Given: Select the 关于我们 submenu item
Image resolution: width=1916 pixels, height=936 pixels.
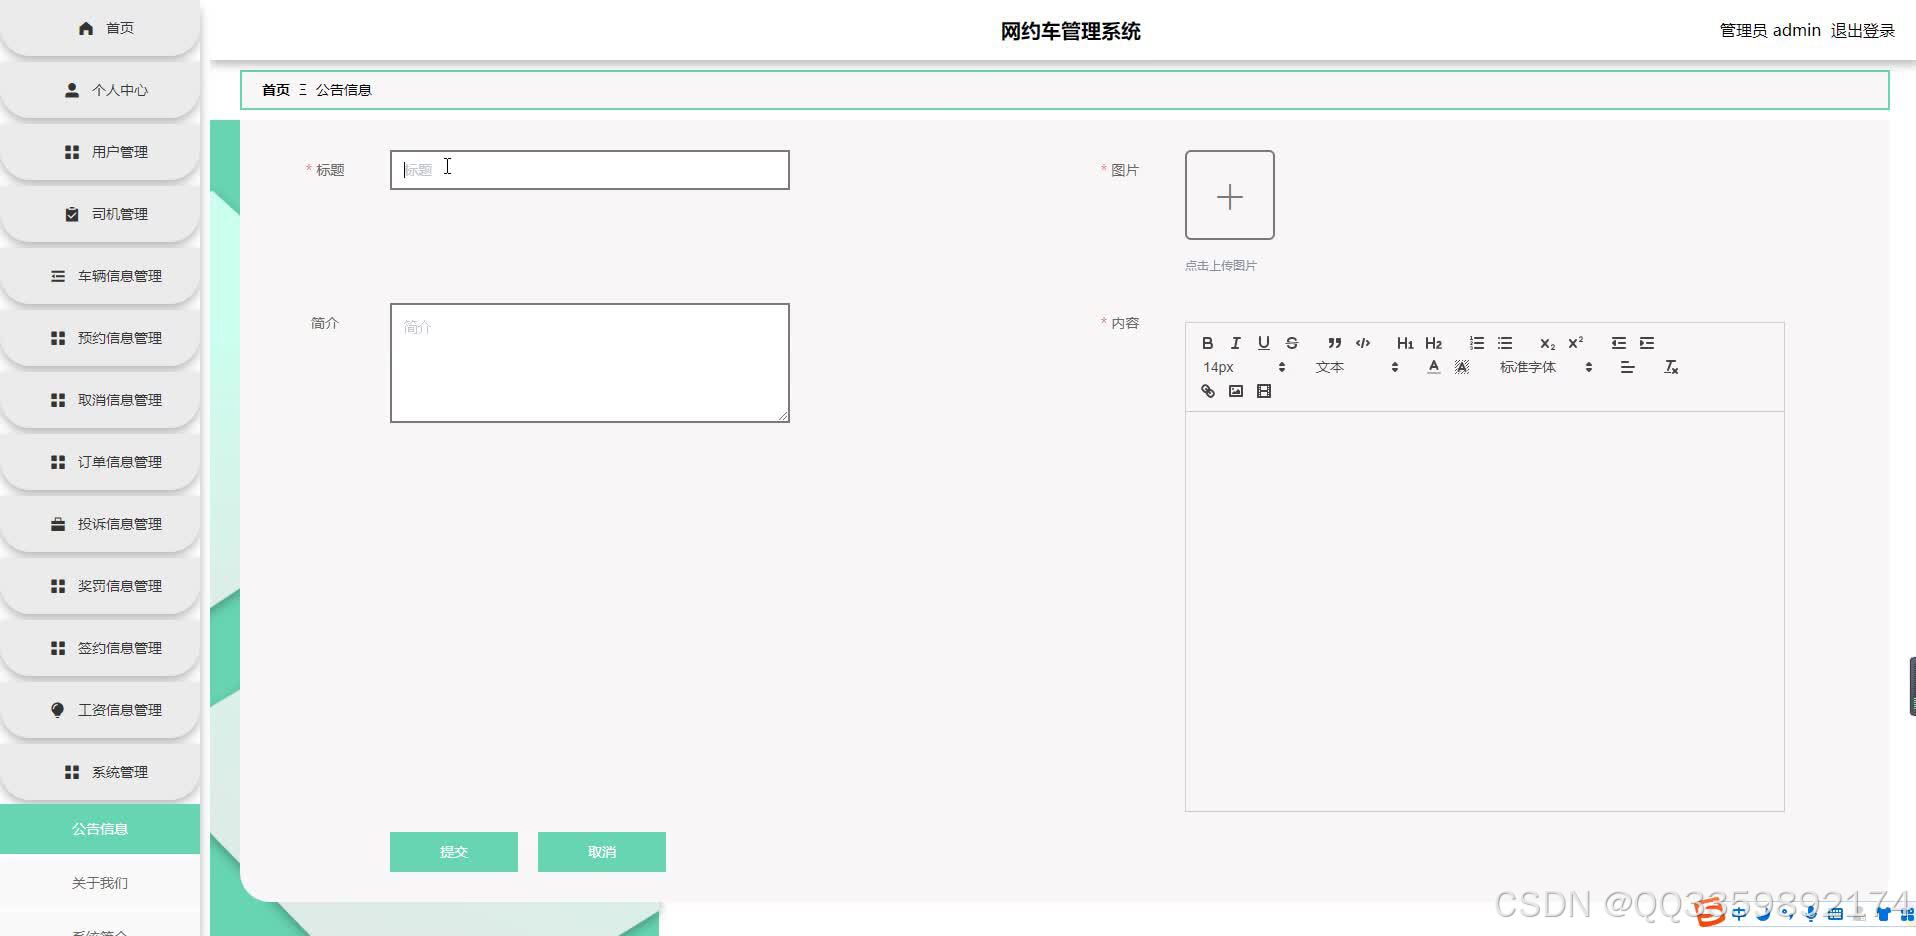Looking at the screenshot, I should coord(100,883).
